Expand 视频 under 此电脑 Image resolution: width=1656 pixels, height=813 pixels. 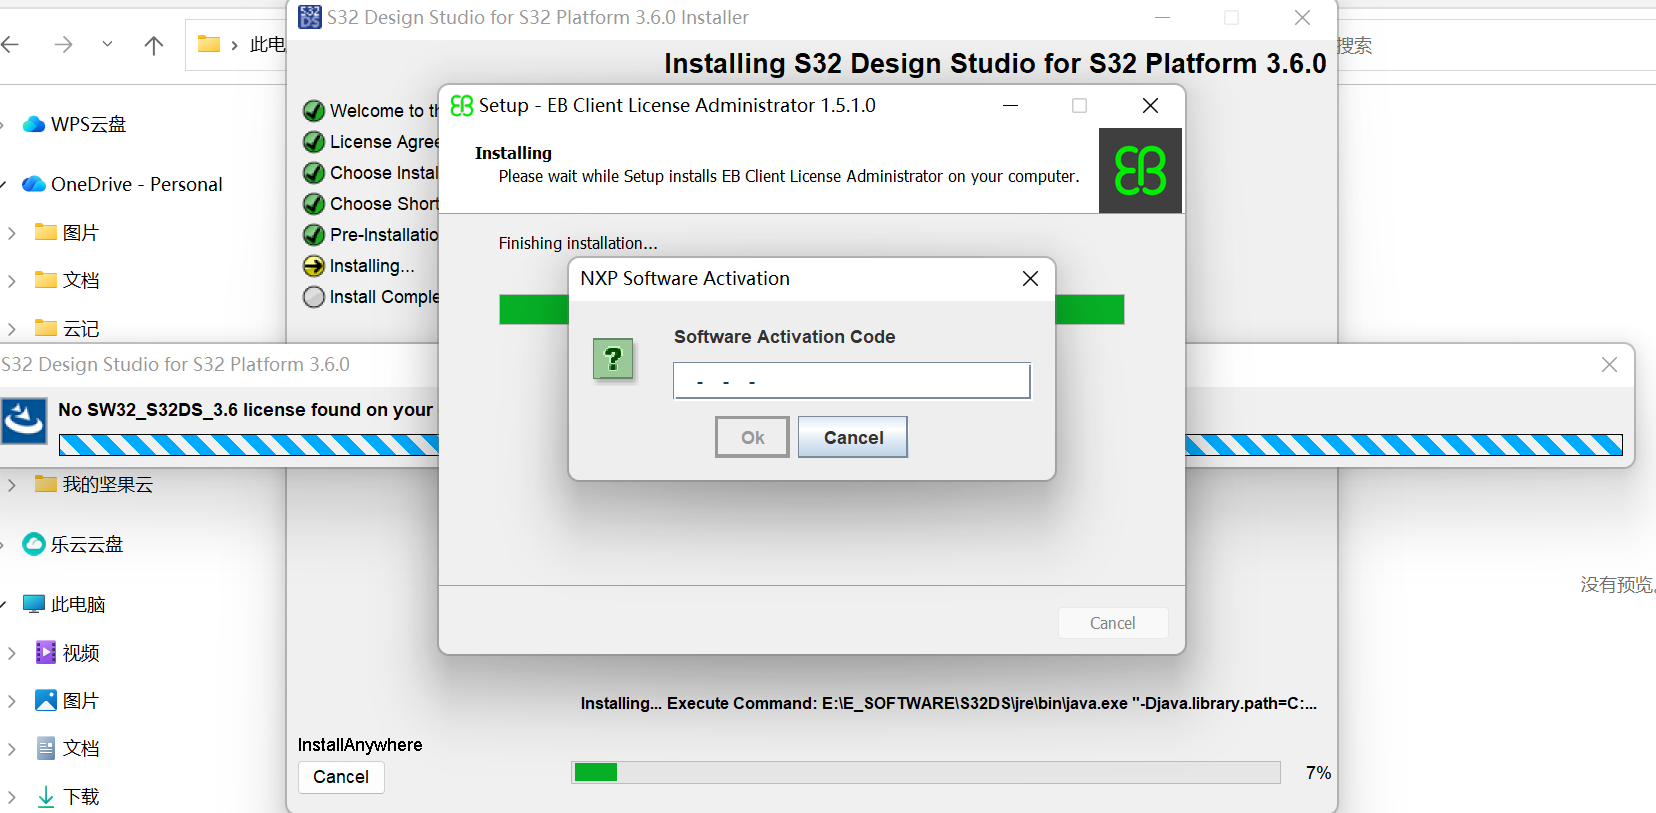[11, 653]
